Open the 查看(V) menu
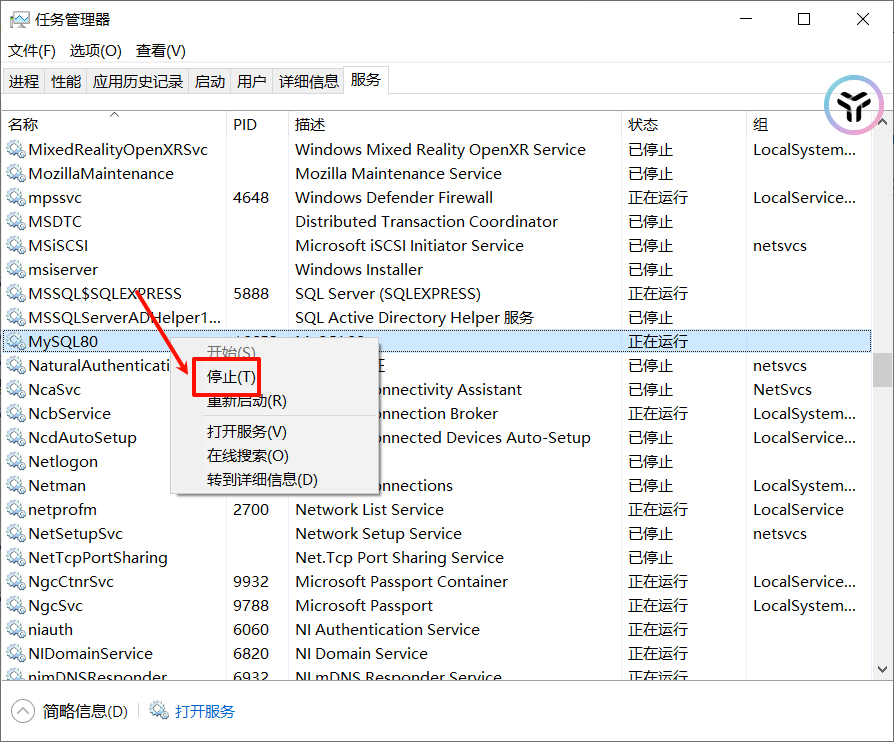 point(161,51)
